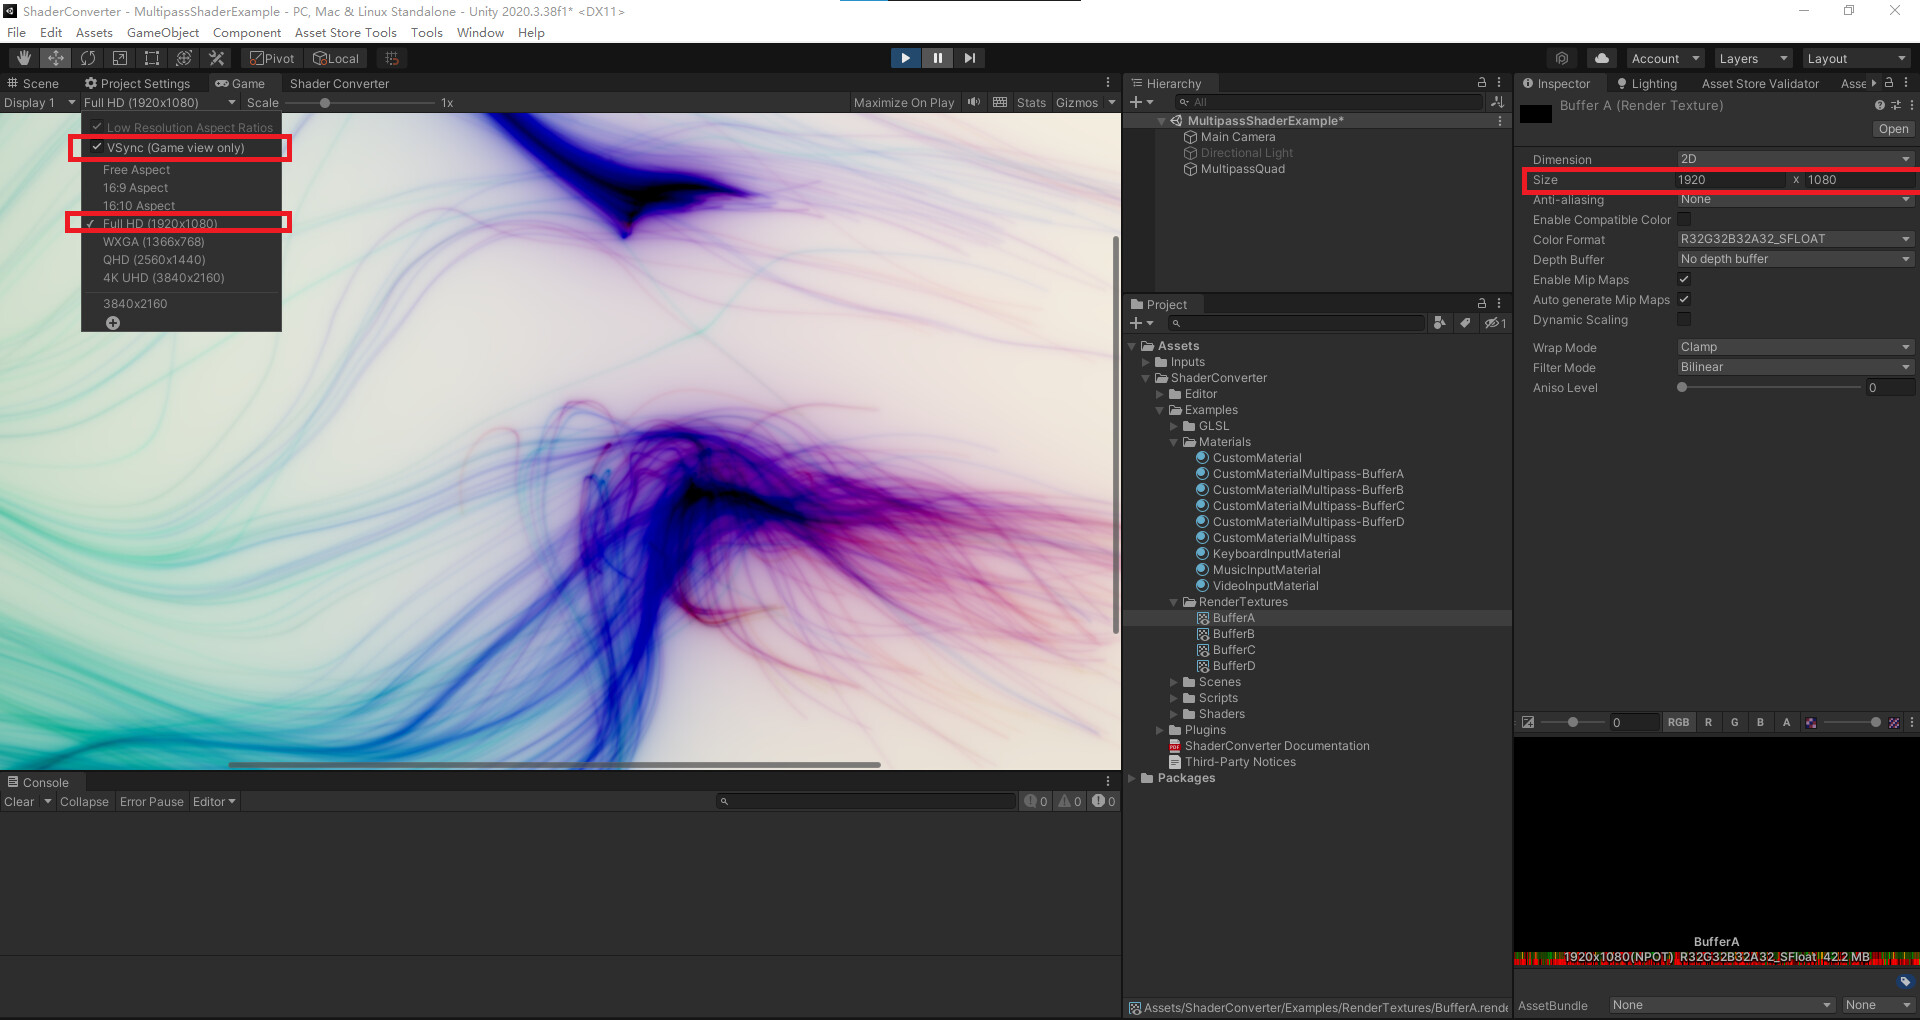Disable Auto generate Mip Maps
Screen dimensions: 1920x1020
tap(1684, 299)
